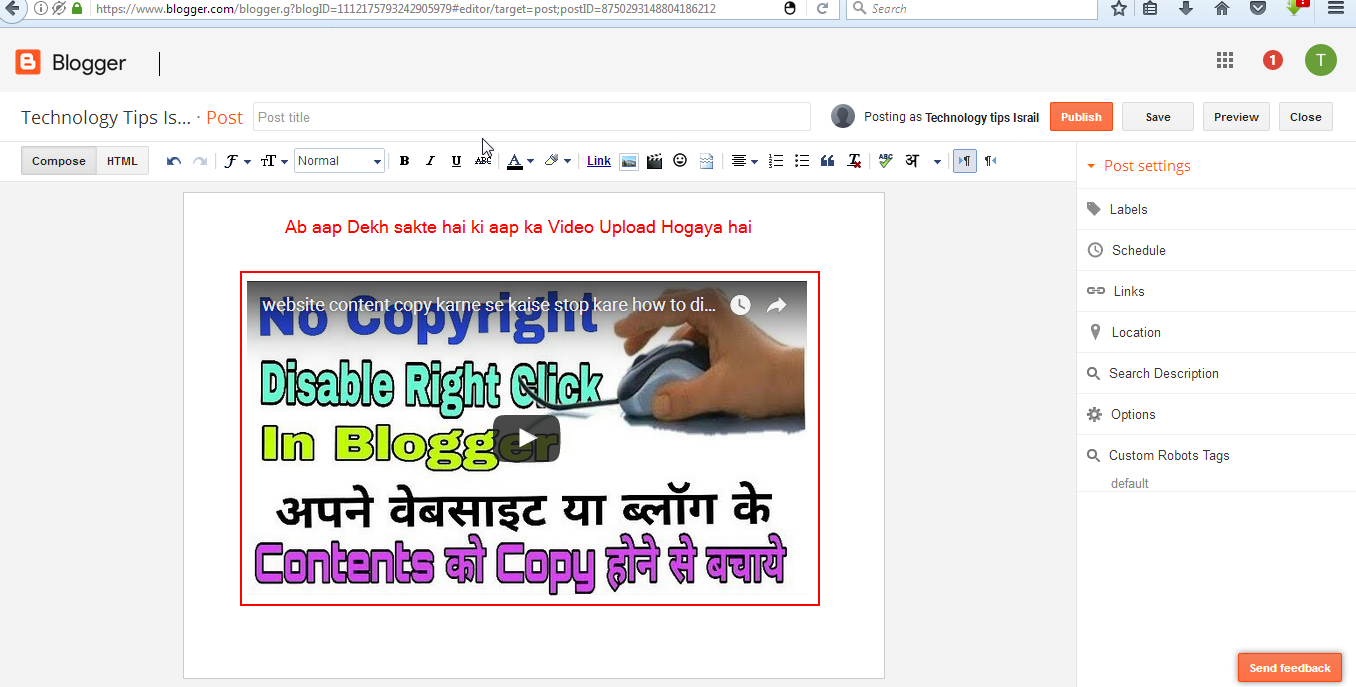Bookmark this page with the star
1356x687 pixels.
(1119, 8)
